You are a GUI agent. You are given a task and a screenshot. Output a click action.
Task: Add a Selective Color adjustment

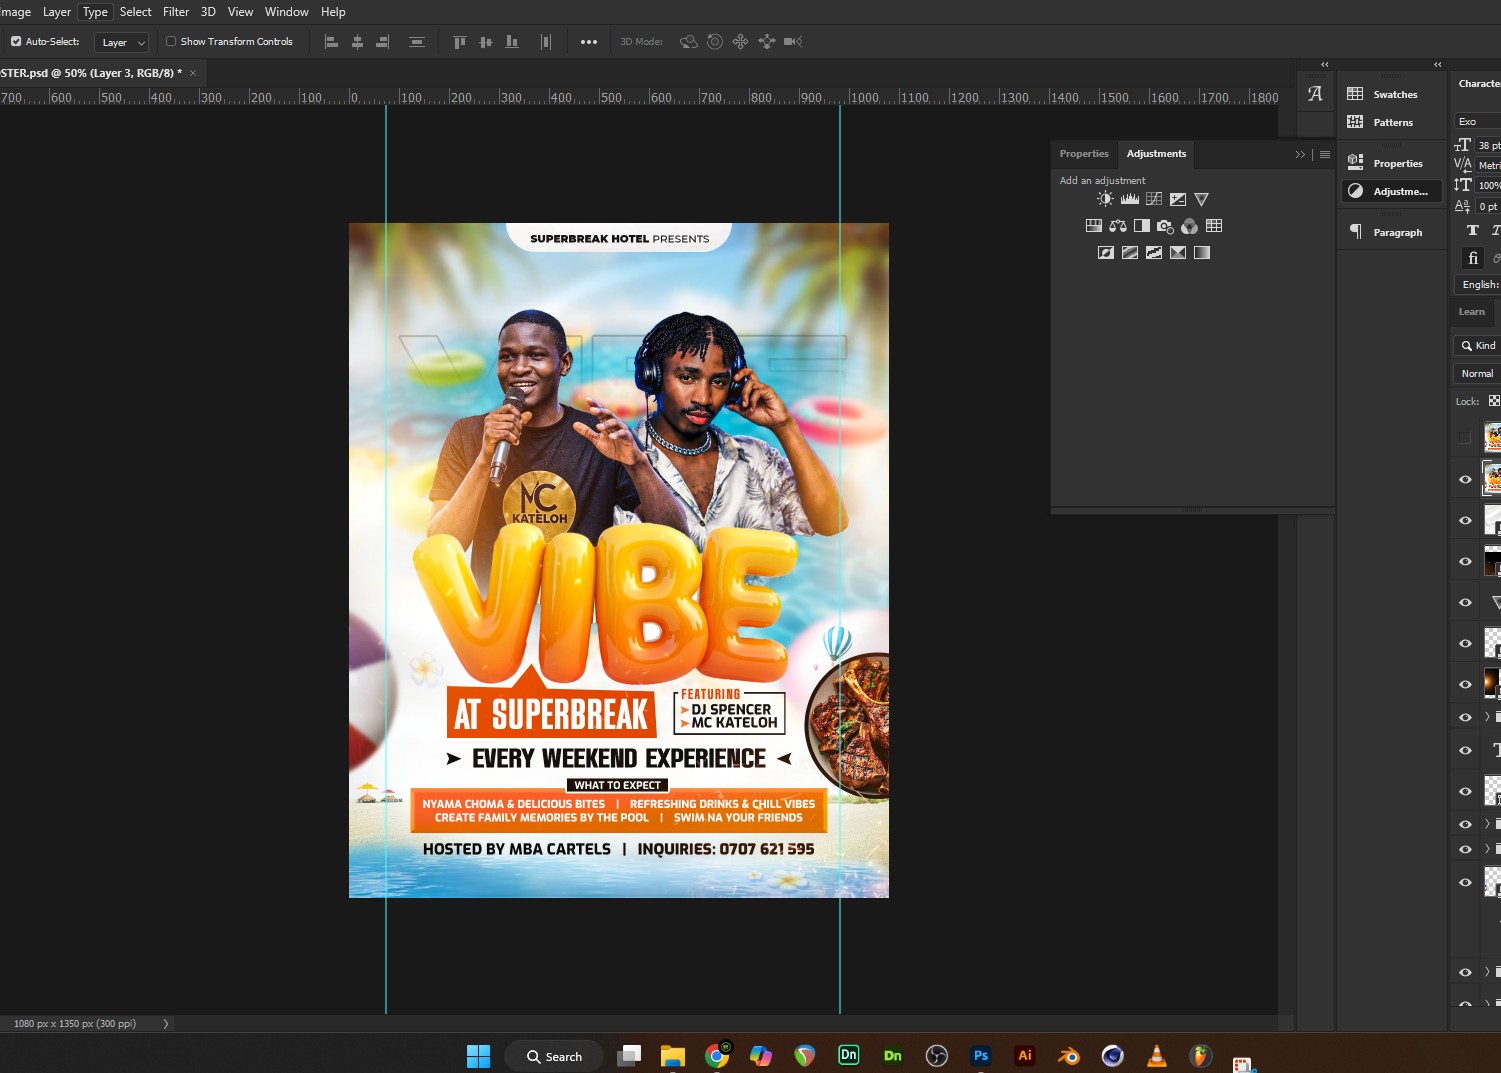click(x=1178, y=253)
